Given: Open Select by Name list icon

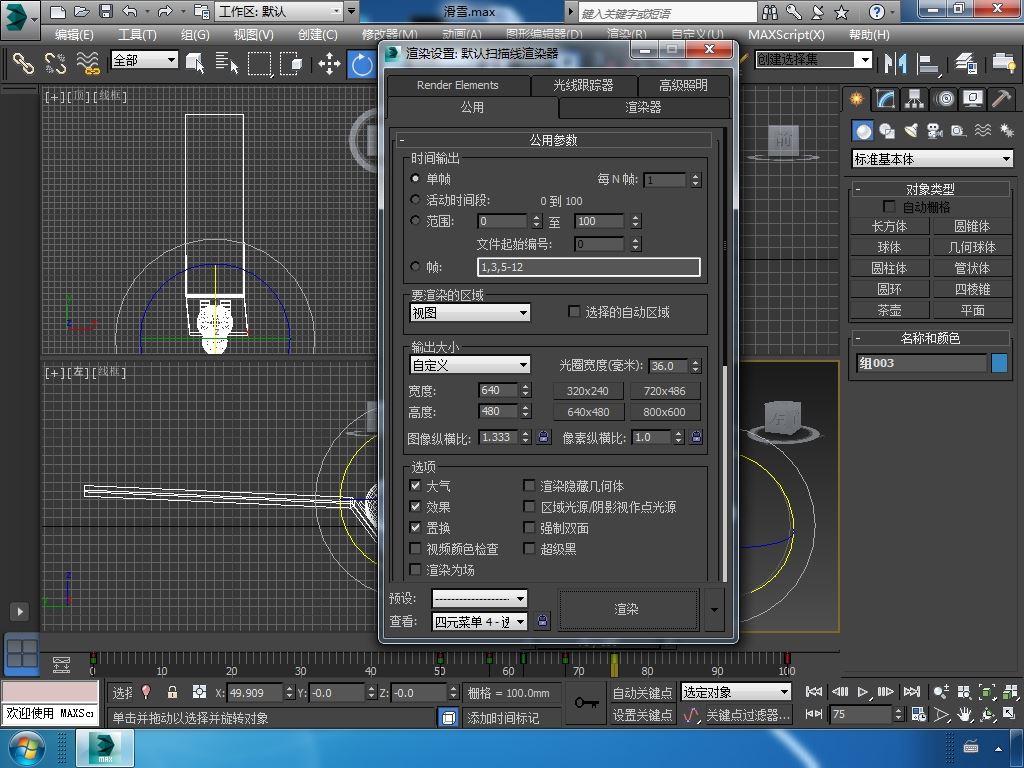Looking at the screenshot, I should [227, 63].
